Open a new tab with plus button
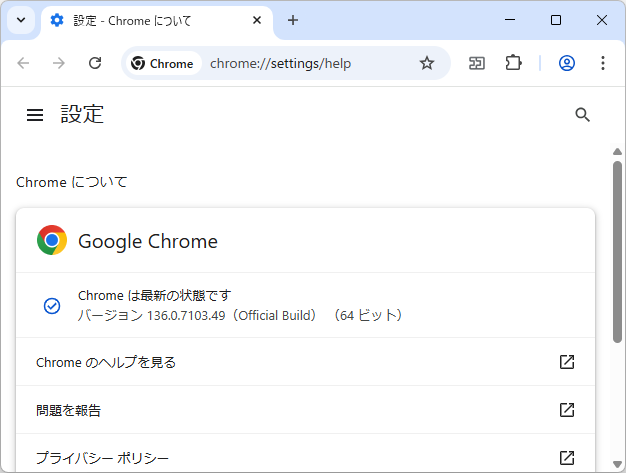The image size is (626, 473). pyautogui.click(x=293, y=20)
